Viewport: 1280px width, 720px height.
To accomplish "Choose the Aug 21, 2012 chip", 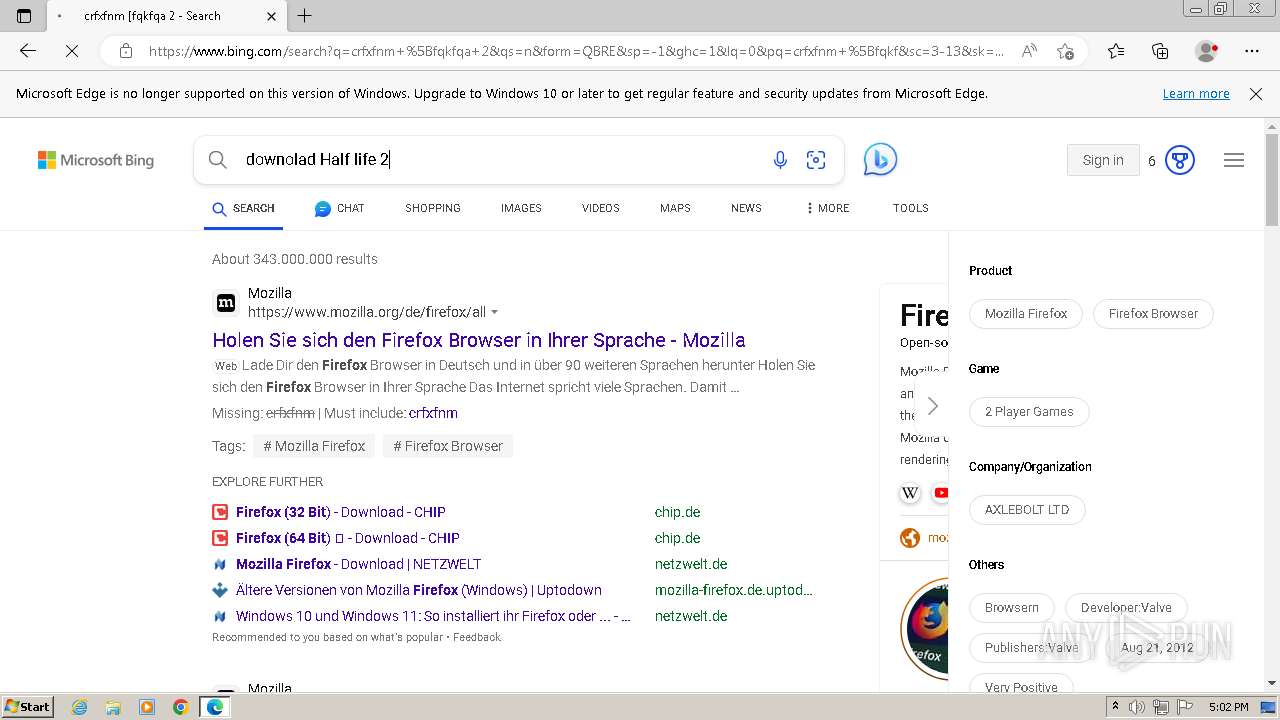I will [x=1157, y=648].
